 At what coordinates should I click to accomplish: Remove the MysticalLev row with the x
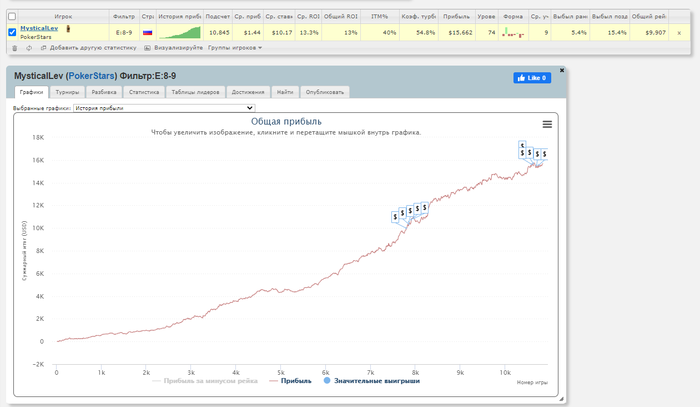[679, 33]
